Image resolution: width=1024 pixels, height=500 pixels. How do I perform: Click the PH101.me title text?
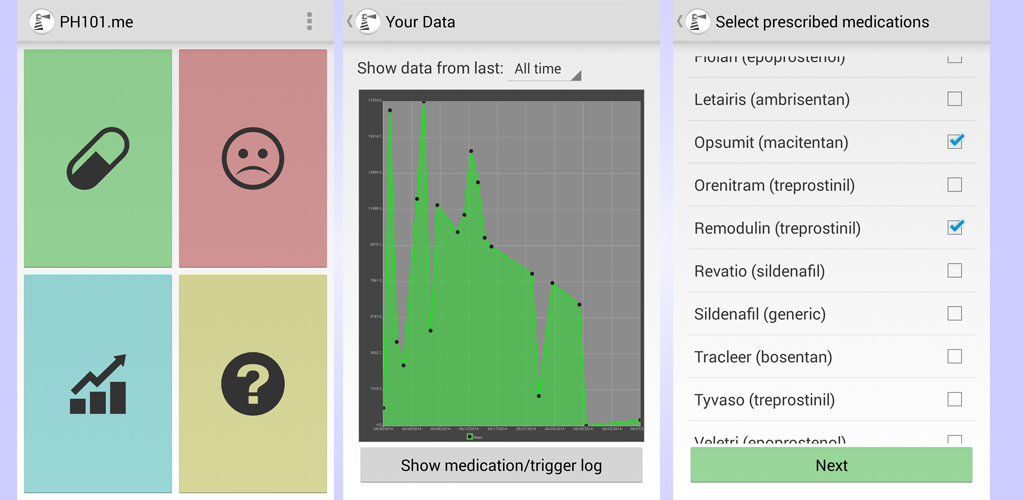click(x=97, y=22)
